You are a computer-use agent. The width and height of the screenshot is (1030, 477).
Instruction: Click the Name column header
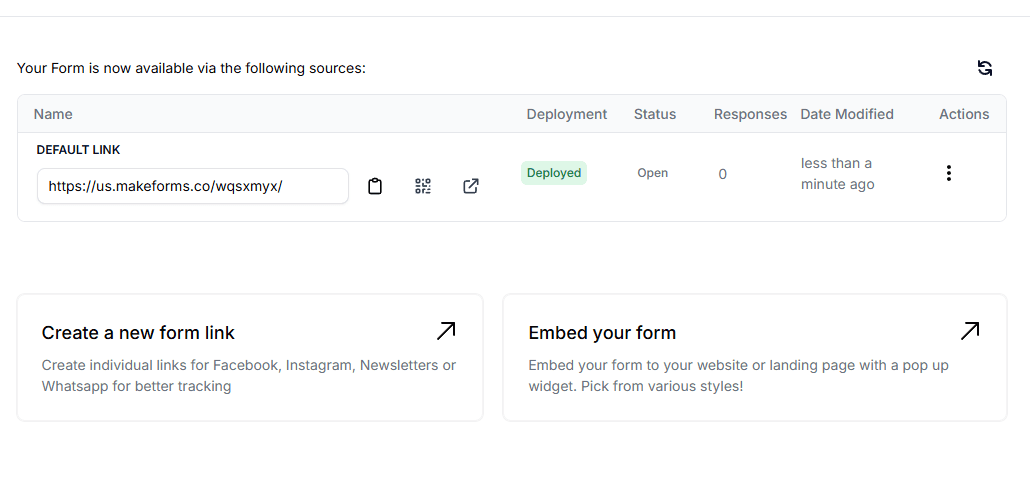53,114
